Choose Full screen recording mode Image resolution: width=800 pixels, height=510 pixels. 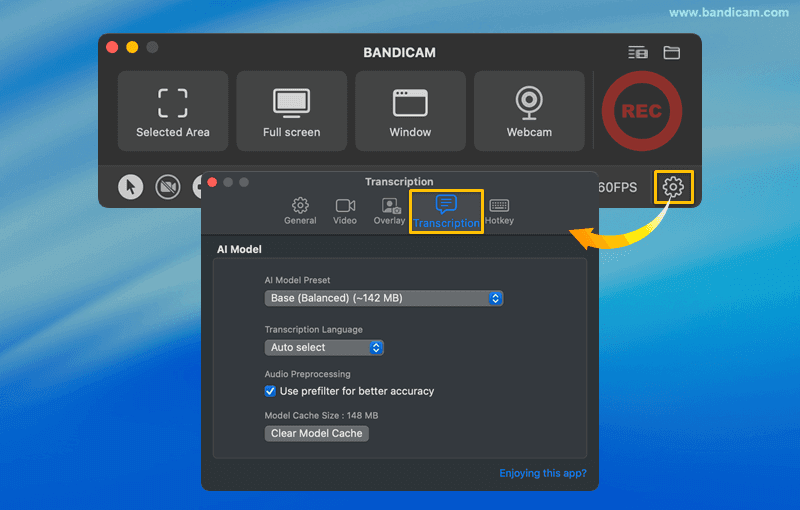coord(291,110)
